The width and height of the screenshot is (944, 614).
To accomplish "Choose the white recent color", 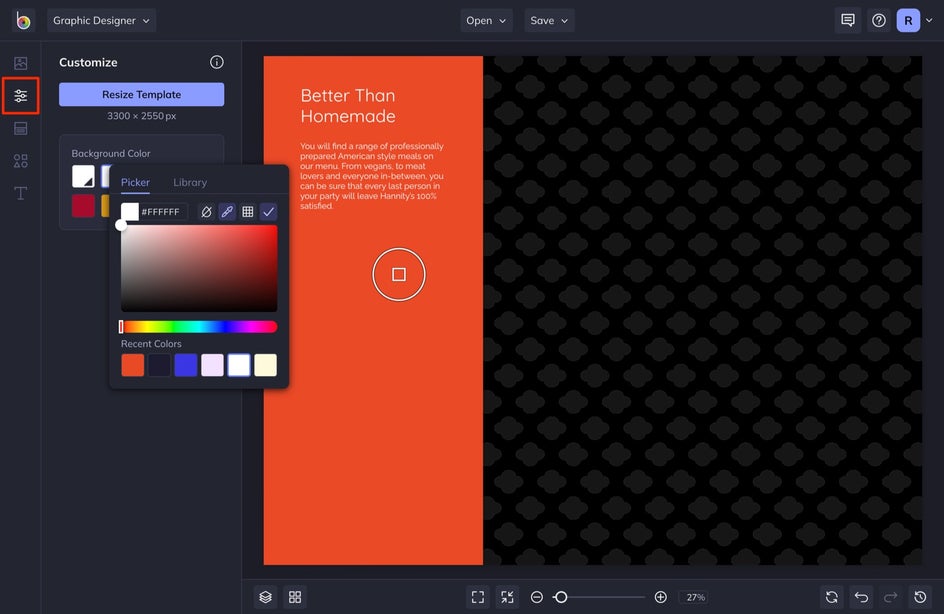I will [x=238, y=365].
